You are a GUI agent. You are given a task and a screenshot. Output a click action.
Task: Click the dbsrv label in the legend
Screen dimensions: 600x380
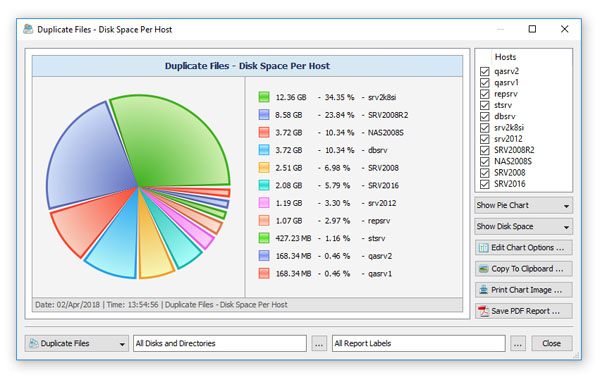pyautogui.click(x=378, y=150)
